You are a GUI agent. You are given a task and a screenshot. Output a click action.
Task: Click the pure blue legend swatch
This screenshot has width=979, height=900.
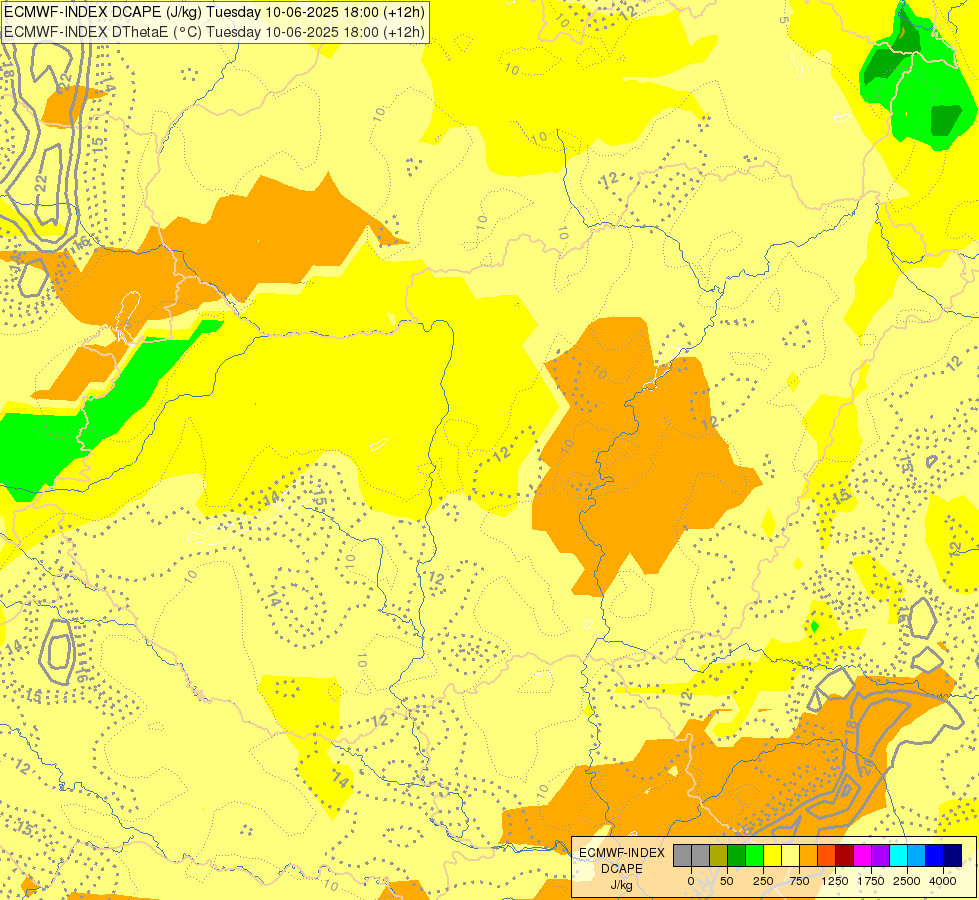(935, 855)
